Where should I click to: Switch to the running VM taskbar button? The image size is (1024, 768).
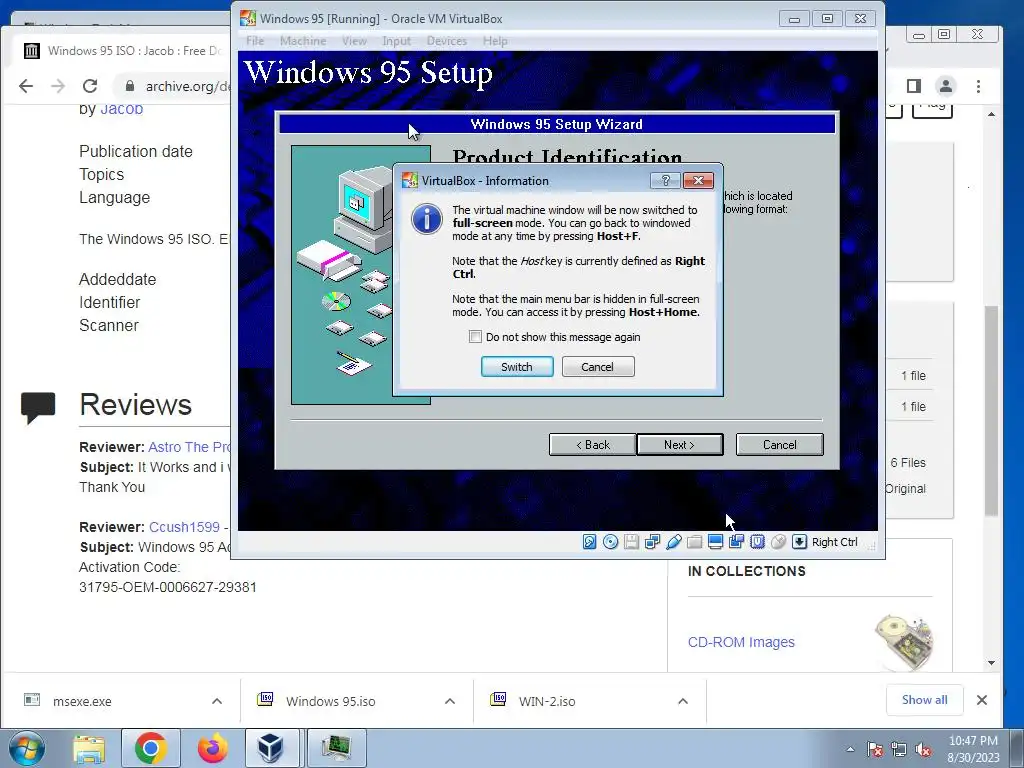click(x=335, y=748)
